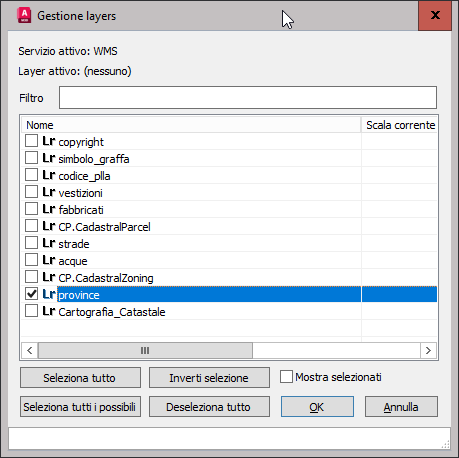Click the Lr icon beside copyright
459x458 pixels.
coord(49,141)
